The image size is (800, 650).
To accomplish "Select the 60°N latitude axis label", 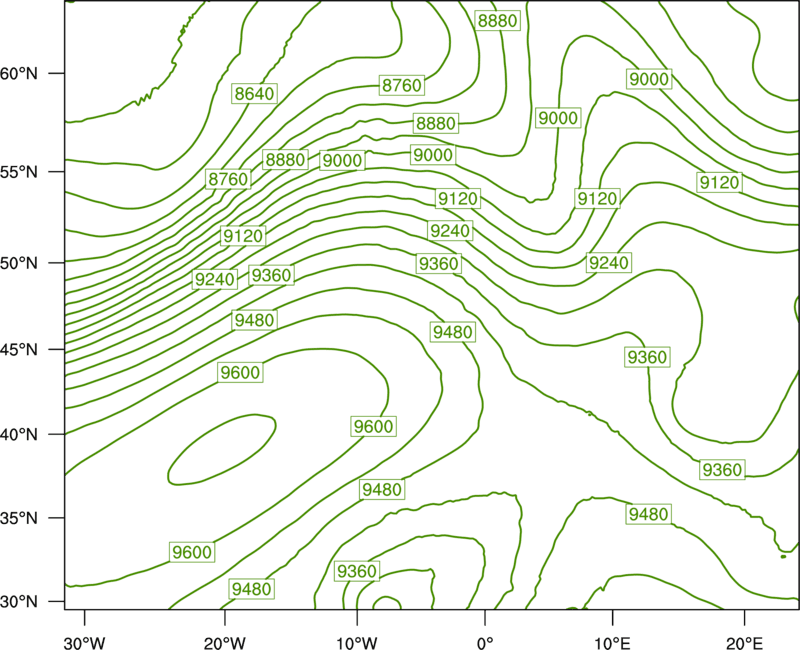I will 19,73.
